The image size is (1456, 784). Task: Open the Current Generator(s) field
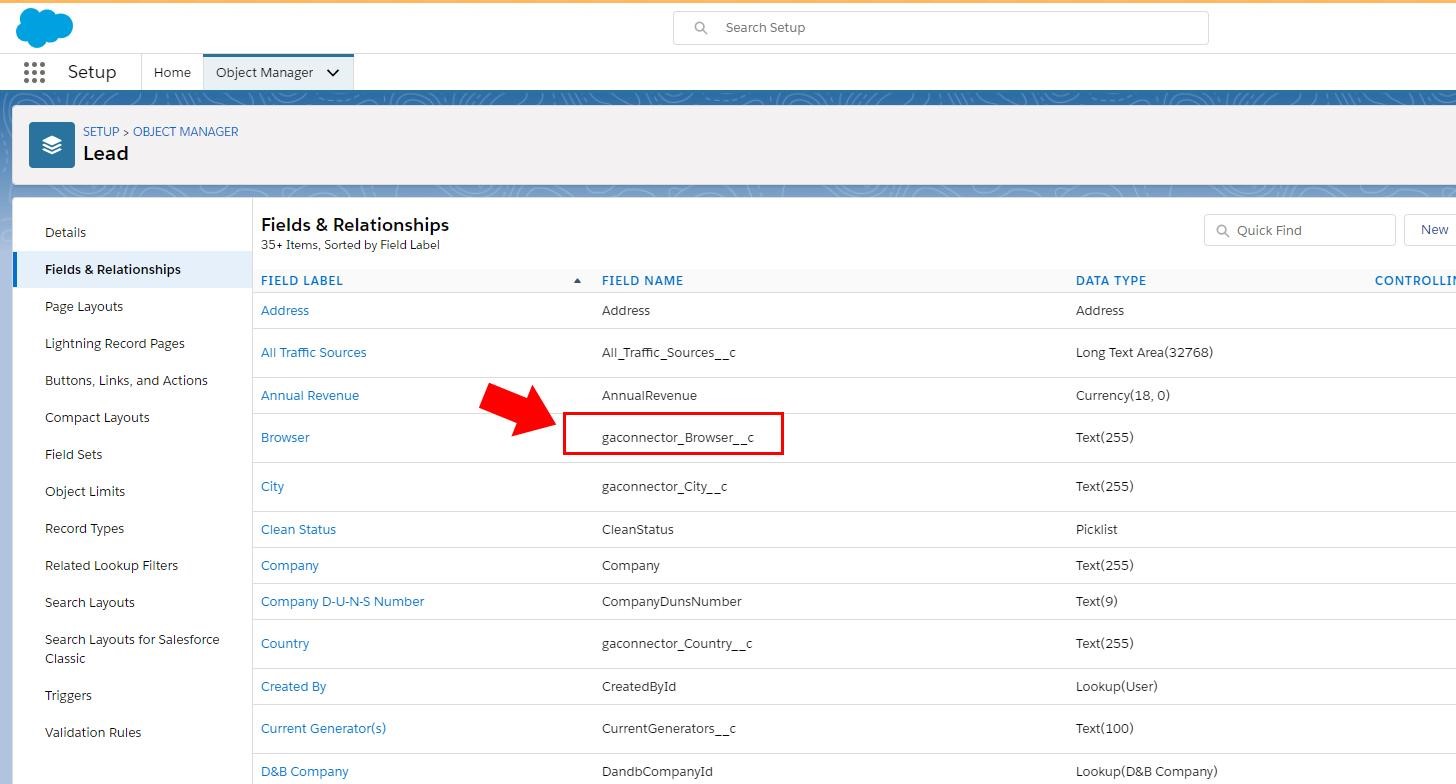(x=323, y=729)
